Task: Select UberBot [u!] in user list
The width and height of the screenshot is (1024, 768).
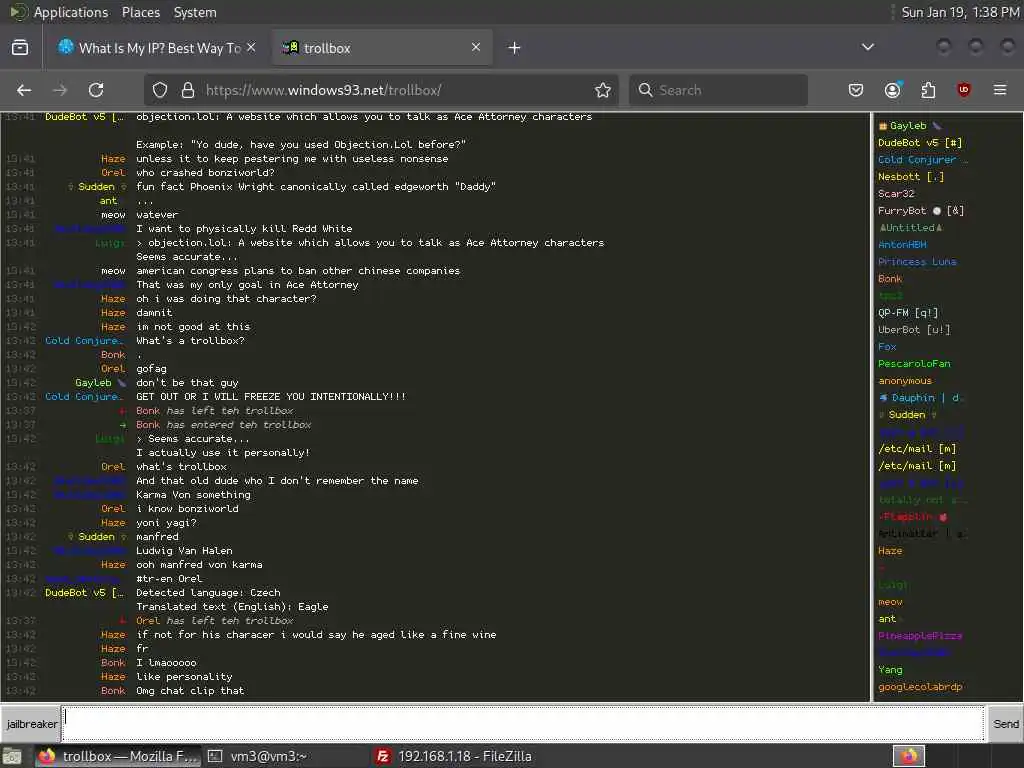Action: click(914, 329)
